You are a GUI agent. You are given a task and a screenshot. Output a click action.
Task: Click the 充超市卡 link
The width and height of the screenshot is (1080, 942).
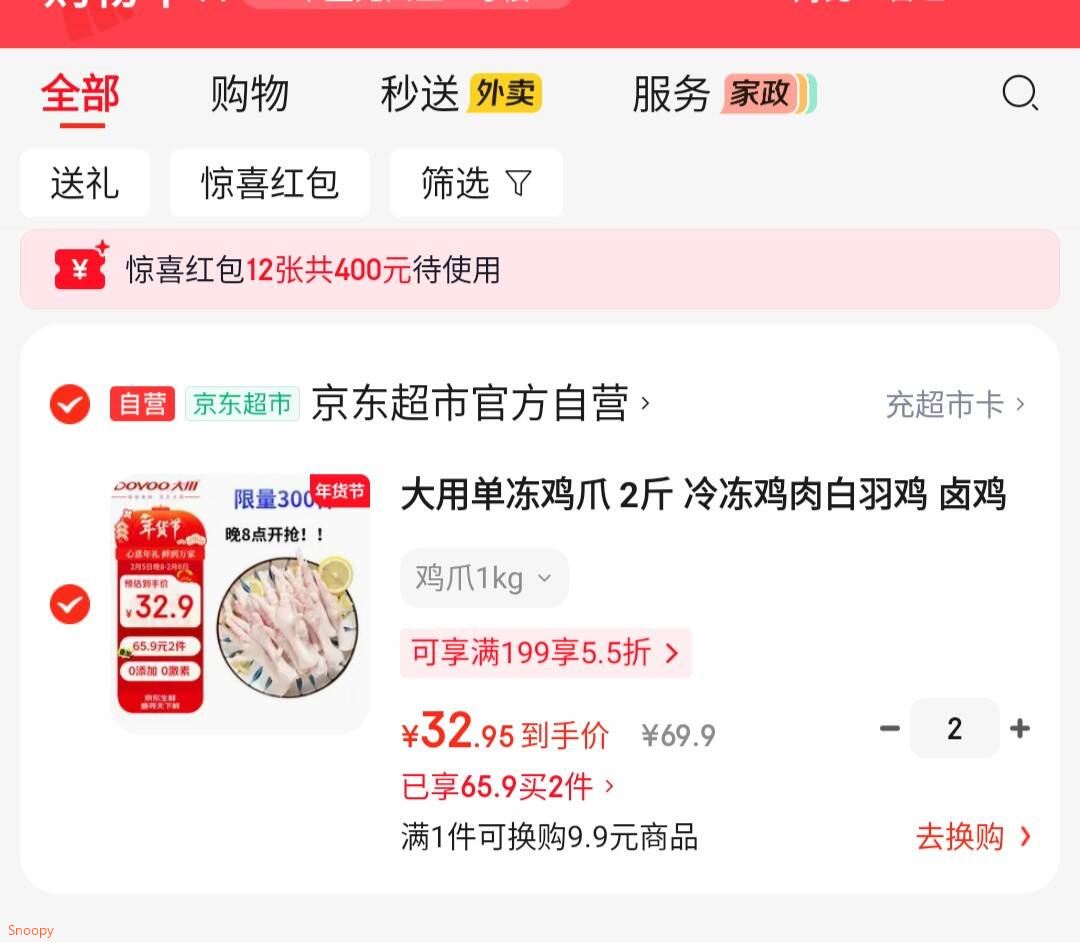click(956, 404)
